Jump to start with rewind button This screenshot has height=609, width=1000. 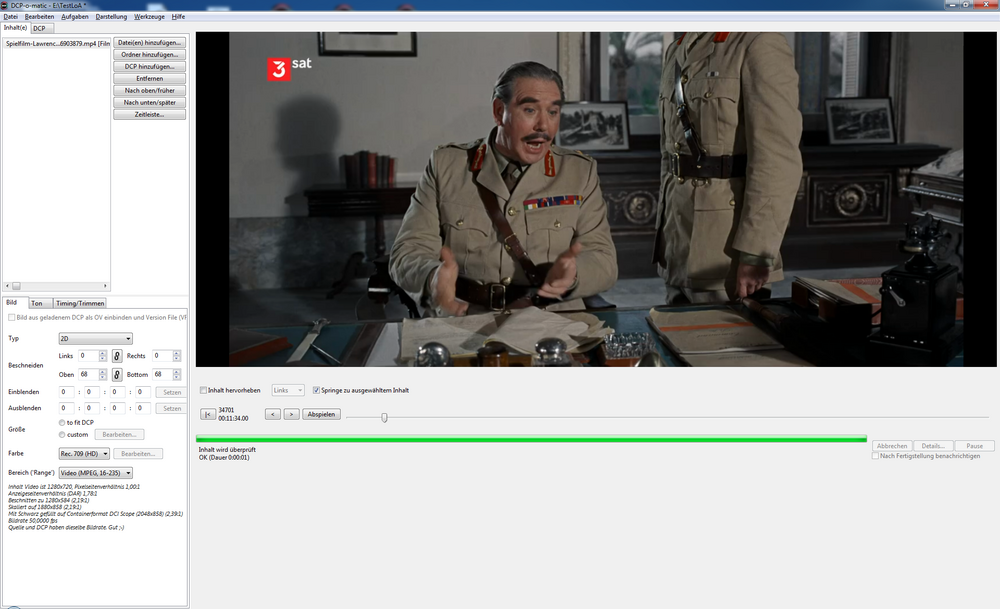pyautogui.click(x=207, y=414)
